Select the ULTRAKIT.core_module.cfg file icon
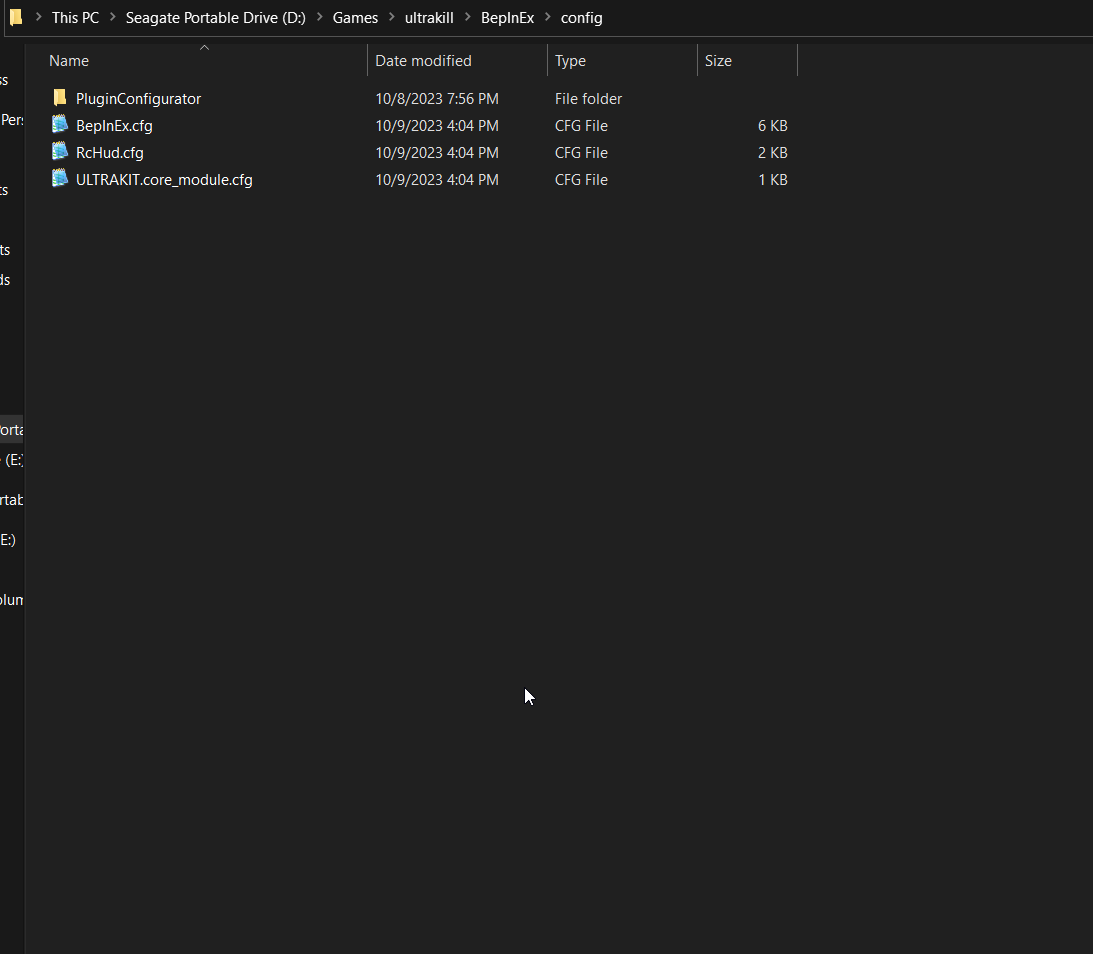Screen dimensions: 1093x954 [x=59, y=179]
